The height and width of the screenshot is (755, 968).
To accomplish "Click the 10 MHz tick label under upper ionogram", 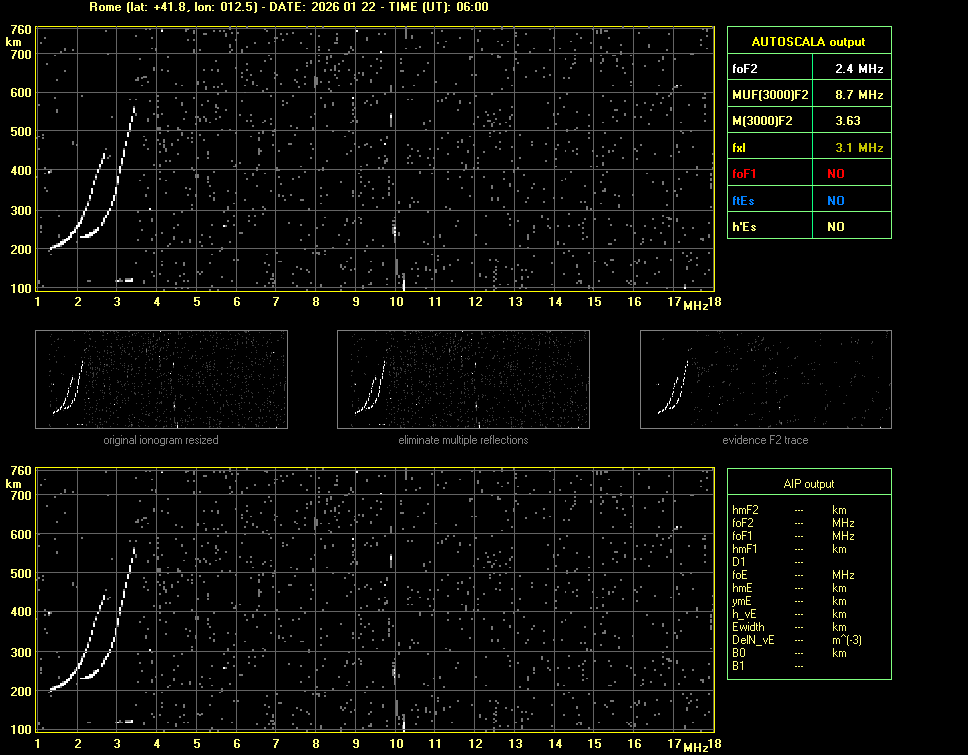I will click(397, 302).
